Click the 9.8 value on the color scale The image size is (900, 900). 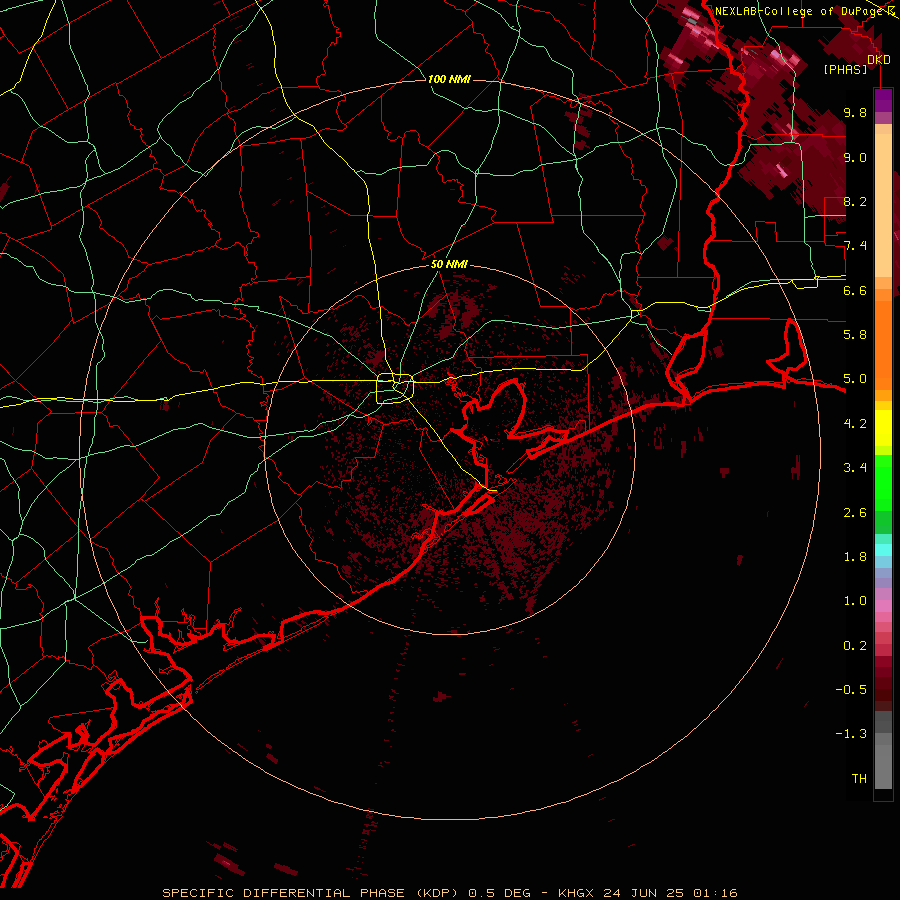(855, 113)
